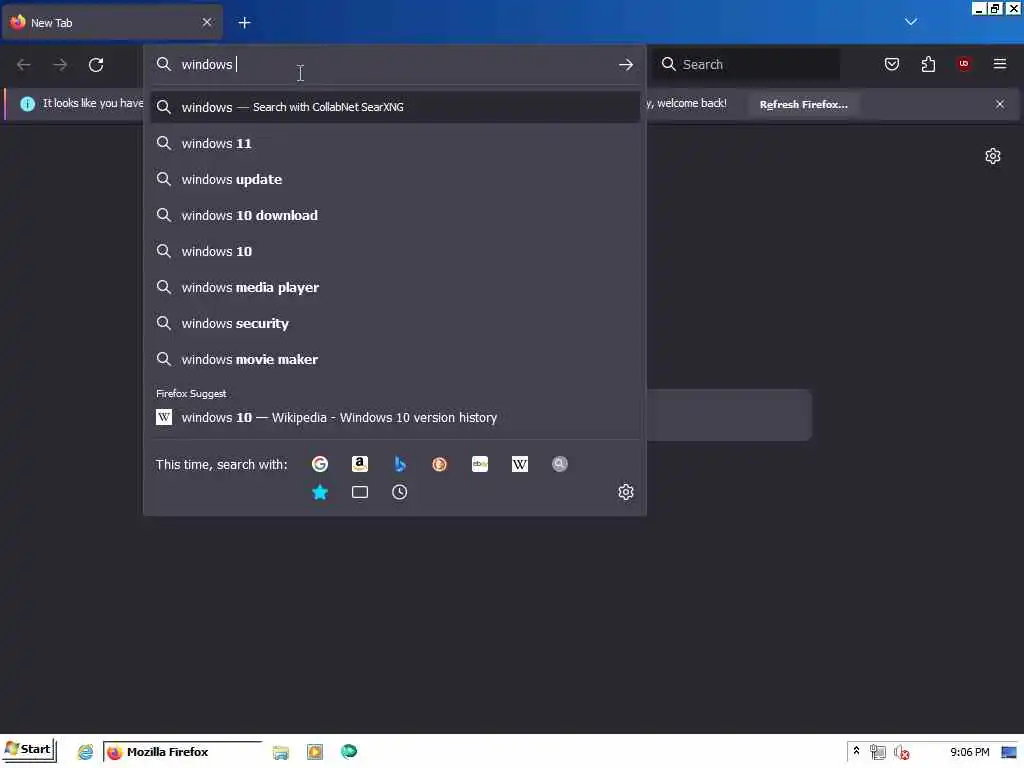Search this time with Wikipedia icon
This screenshot has width=1024, height=768.
(x=520, y=464)
